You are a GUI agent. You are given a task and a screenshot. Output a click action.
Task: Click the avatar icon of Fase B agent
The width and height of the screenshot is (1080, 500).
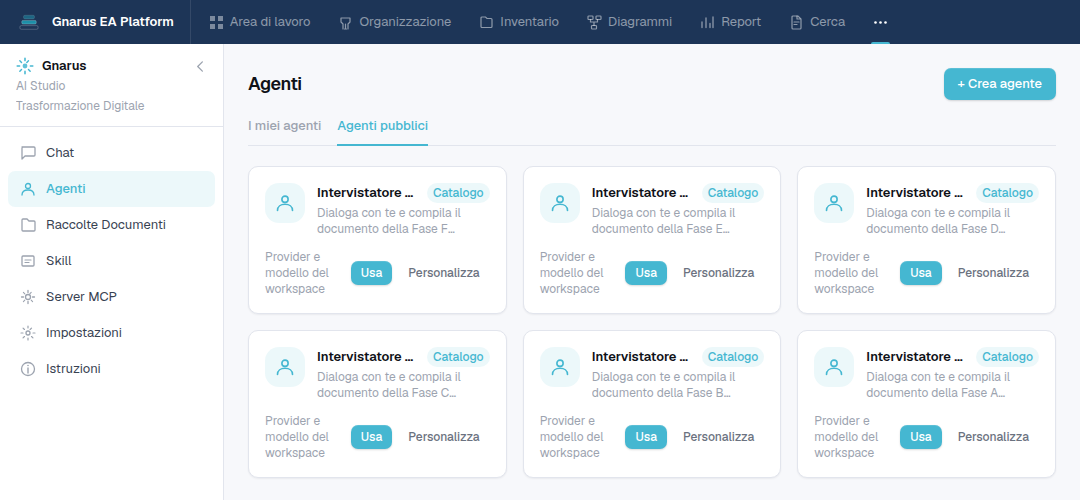point(560,367)
